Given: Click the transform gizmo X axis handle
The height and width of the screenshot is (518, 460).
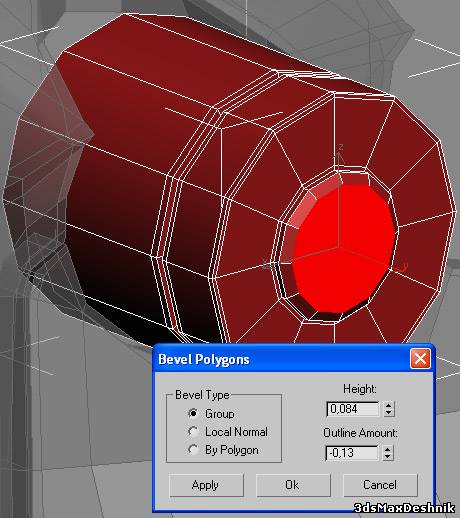Looking at the screenshot, I should click(x=268, y=265).
